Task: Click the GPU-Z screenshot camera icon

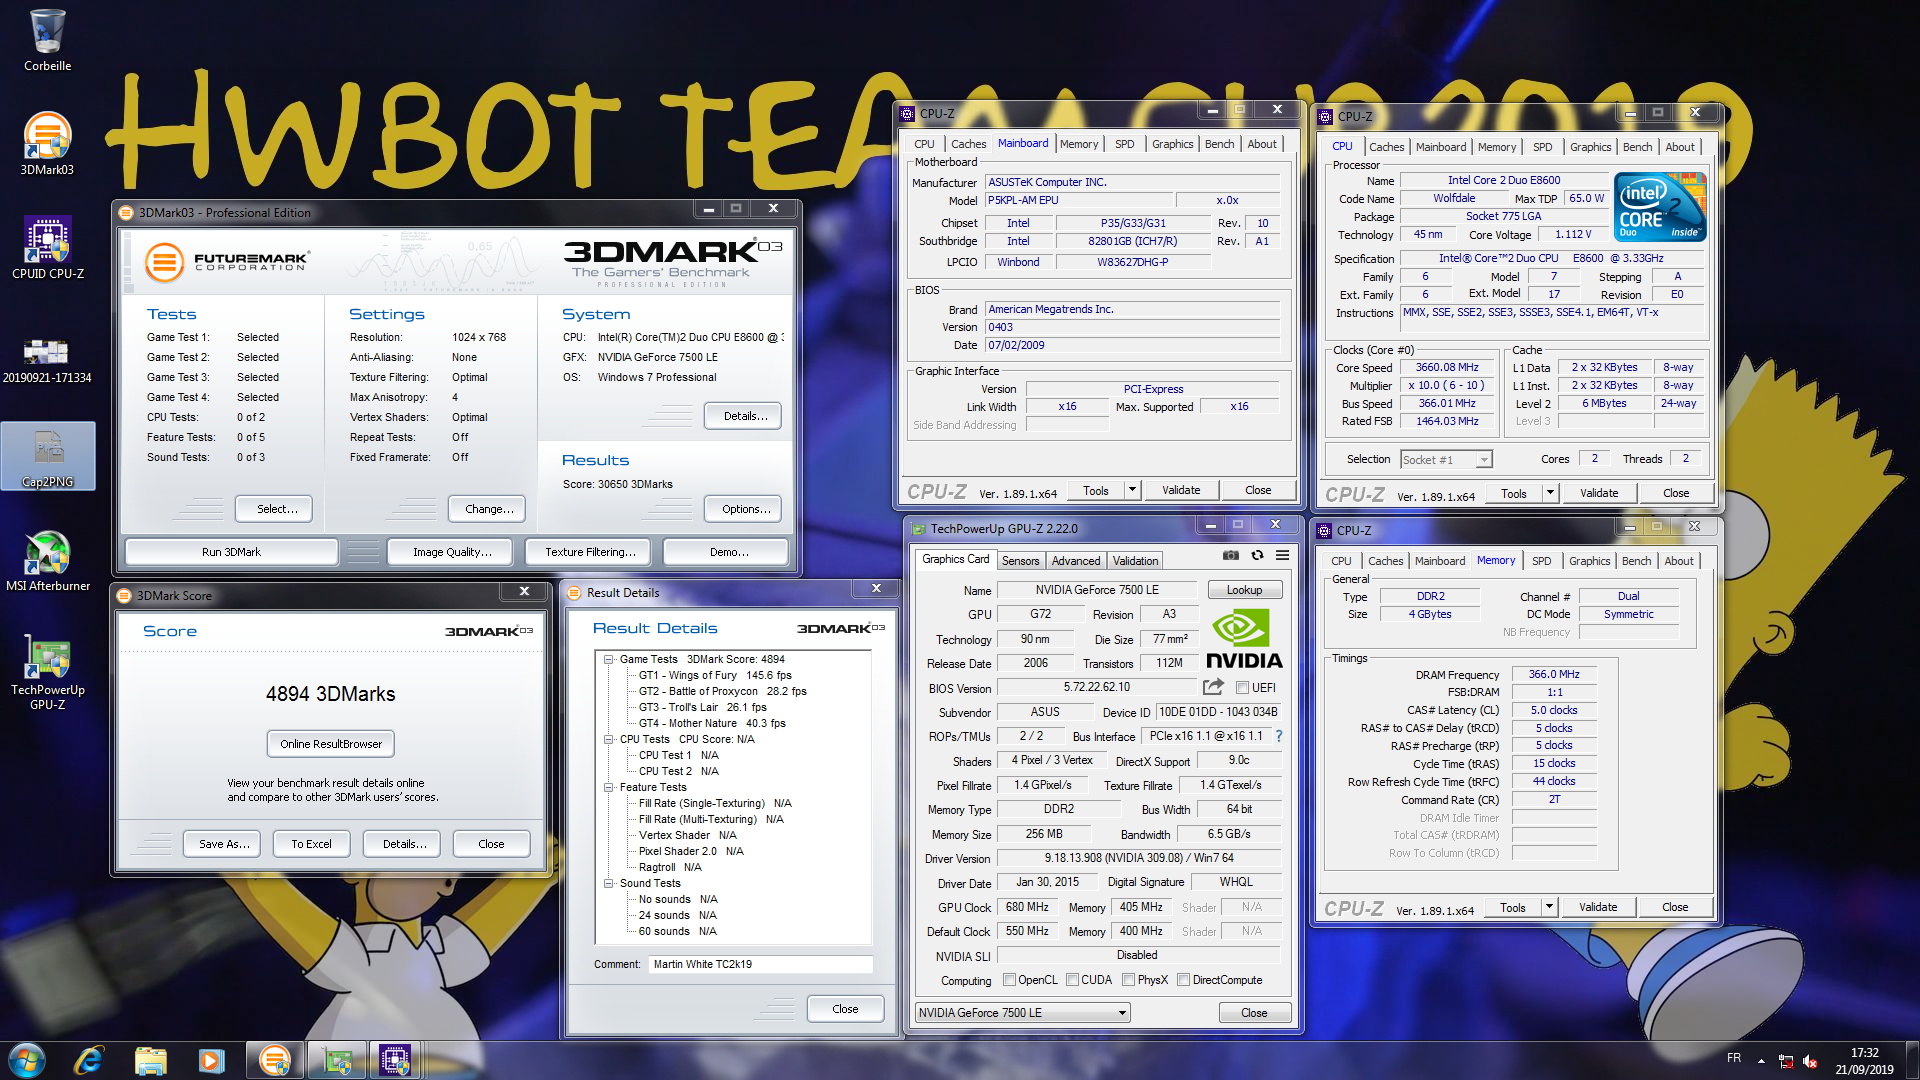Action: tap(1231, 555)
